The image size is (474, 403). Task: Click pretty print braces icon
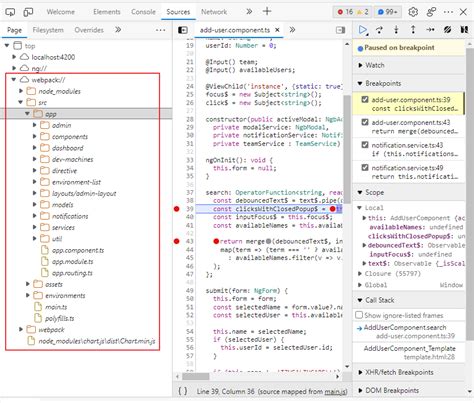pos(183,391)
